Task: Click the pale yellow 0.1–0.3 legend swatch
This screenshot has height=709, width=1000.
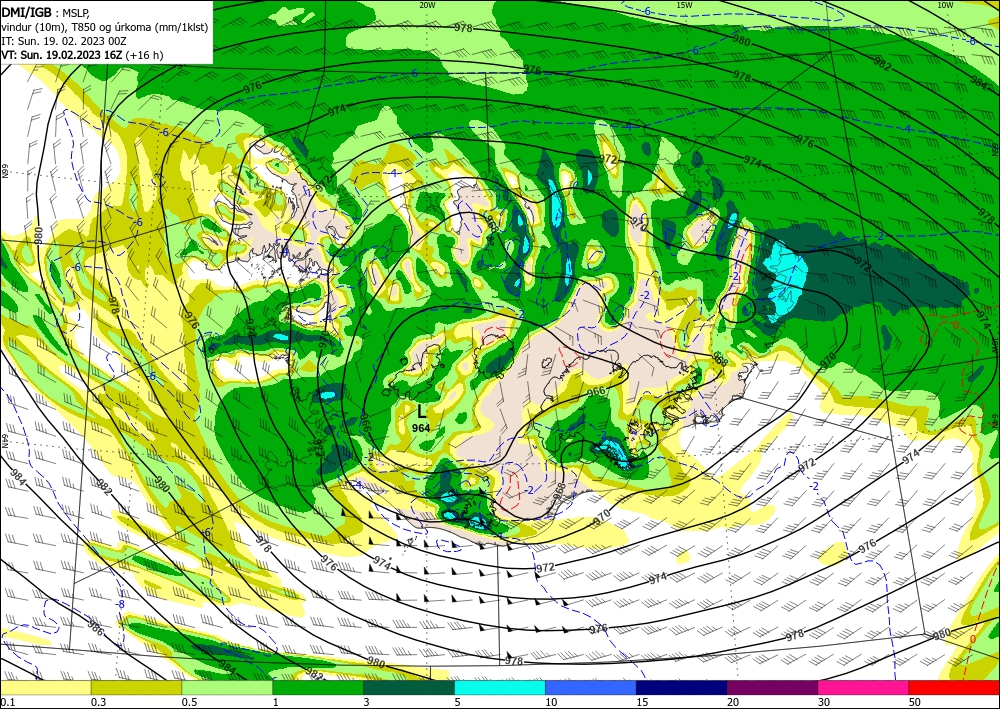Action: click(x=46, y=688)
